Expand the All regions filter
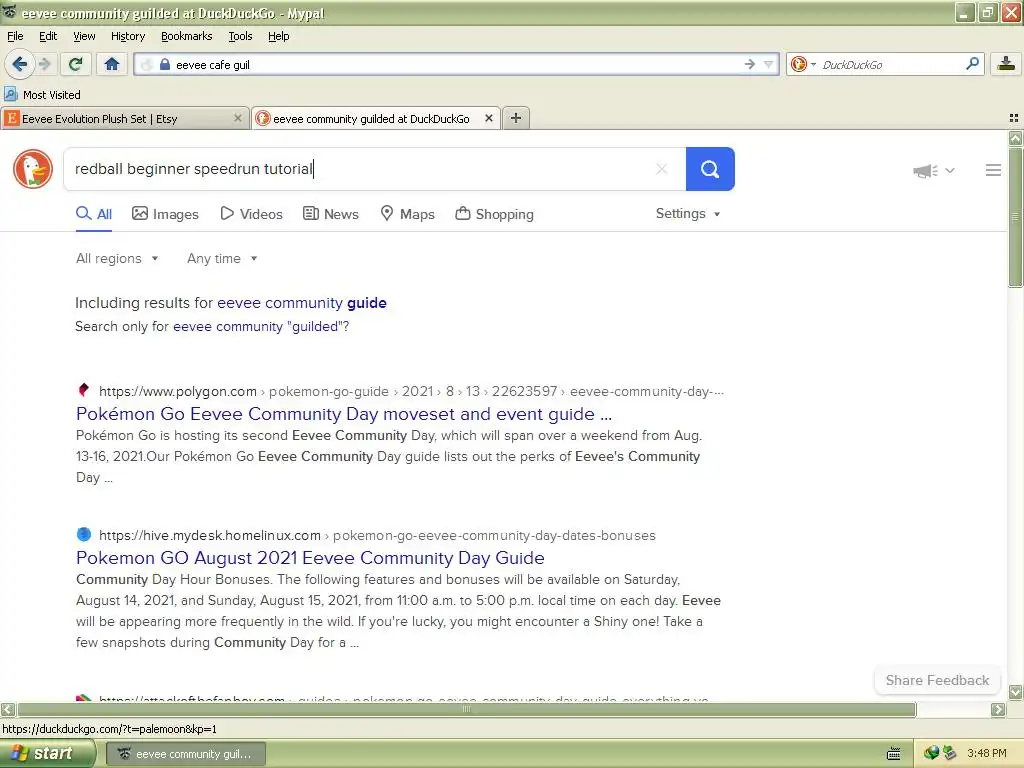Image resolution: width=1024 pixels, height=768 pixels. (x=117, y=259)
